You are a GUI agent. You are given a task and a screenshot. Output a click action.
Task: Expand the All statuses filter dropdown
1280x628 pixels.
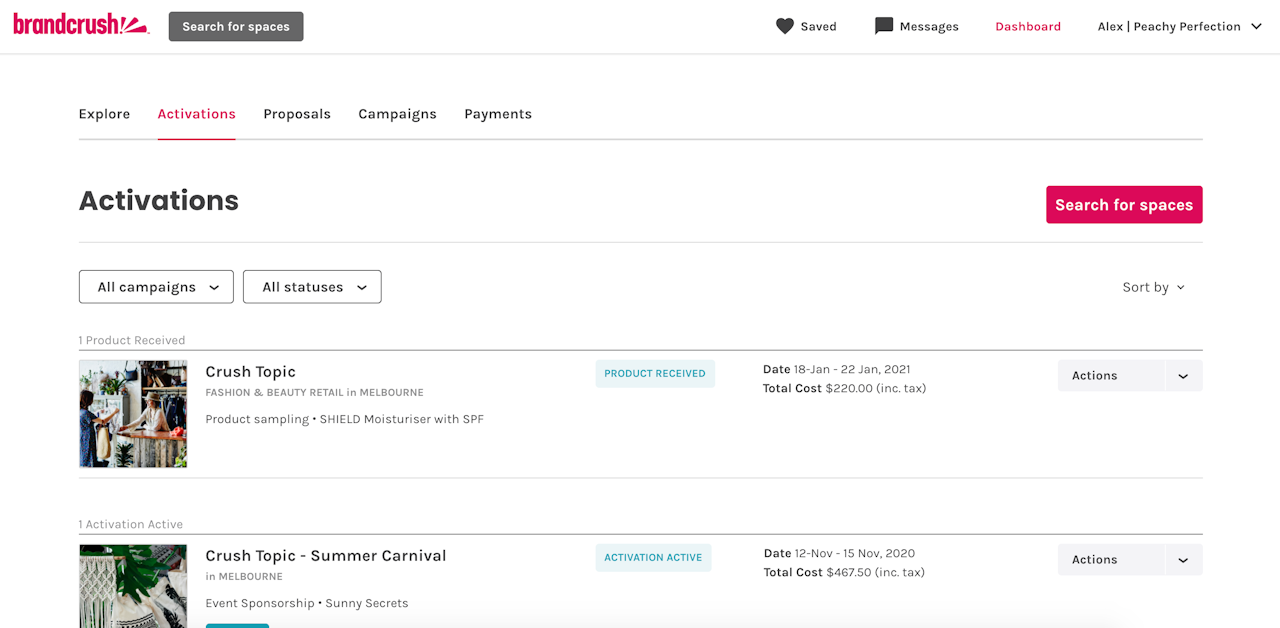coord(312,287)
